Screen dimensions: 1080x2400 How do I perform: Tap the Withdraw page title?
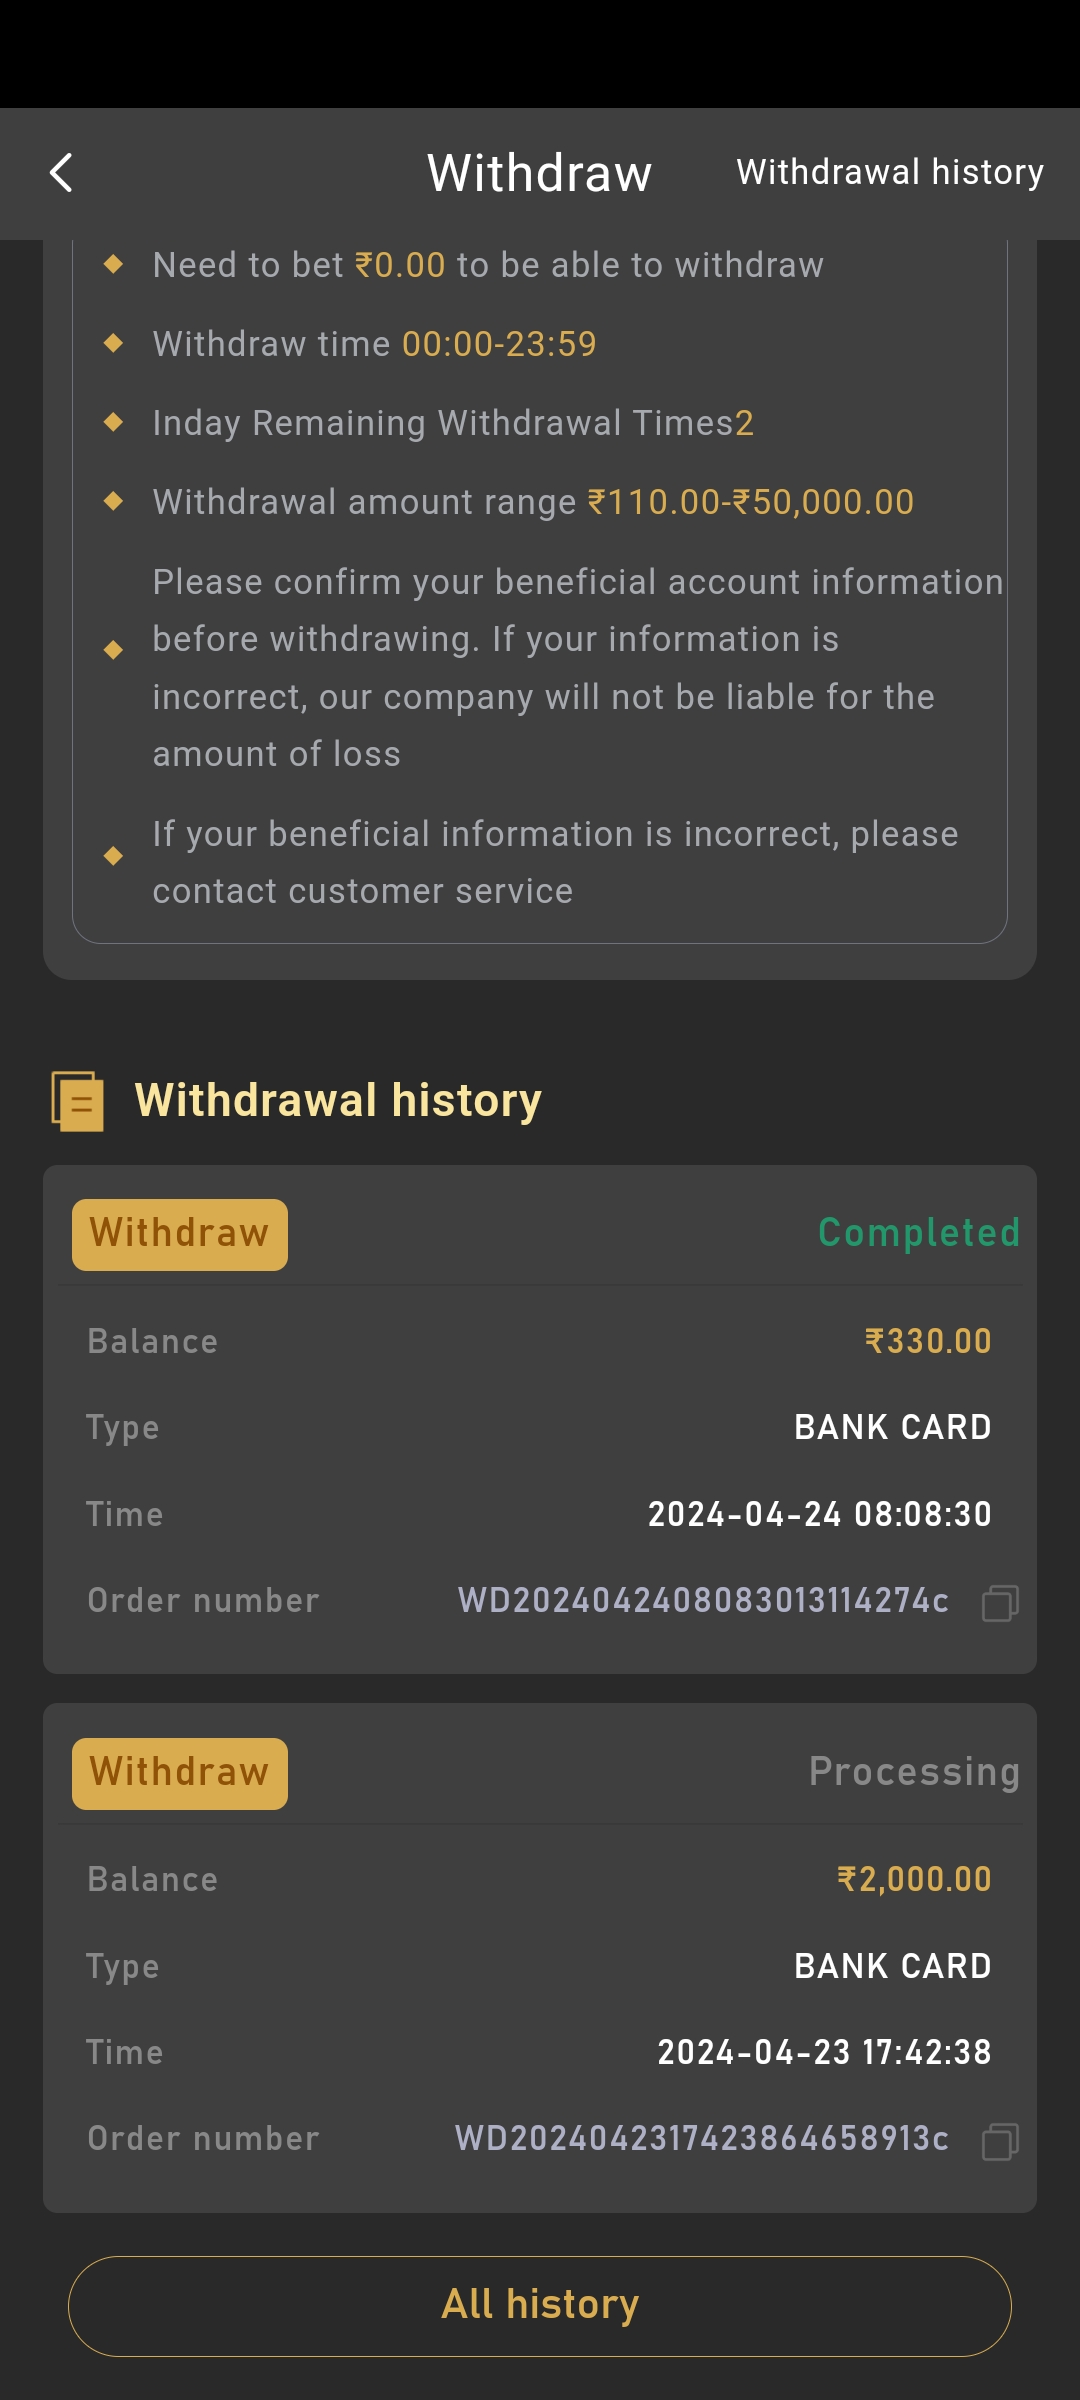(x=539, y=173)
